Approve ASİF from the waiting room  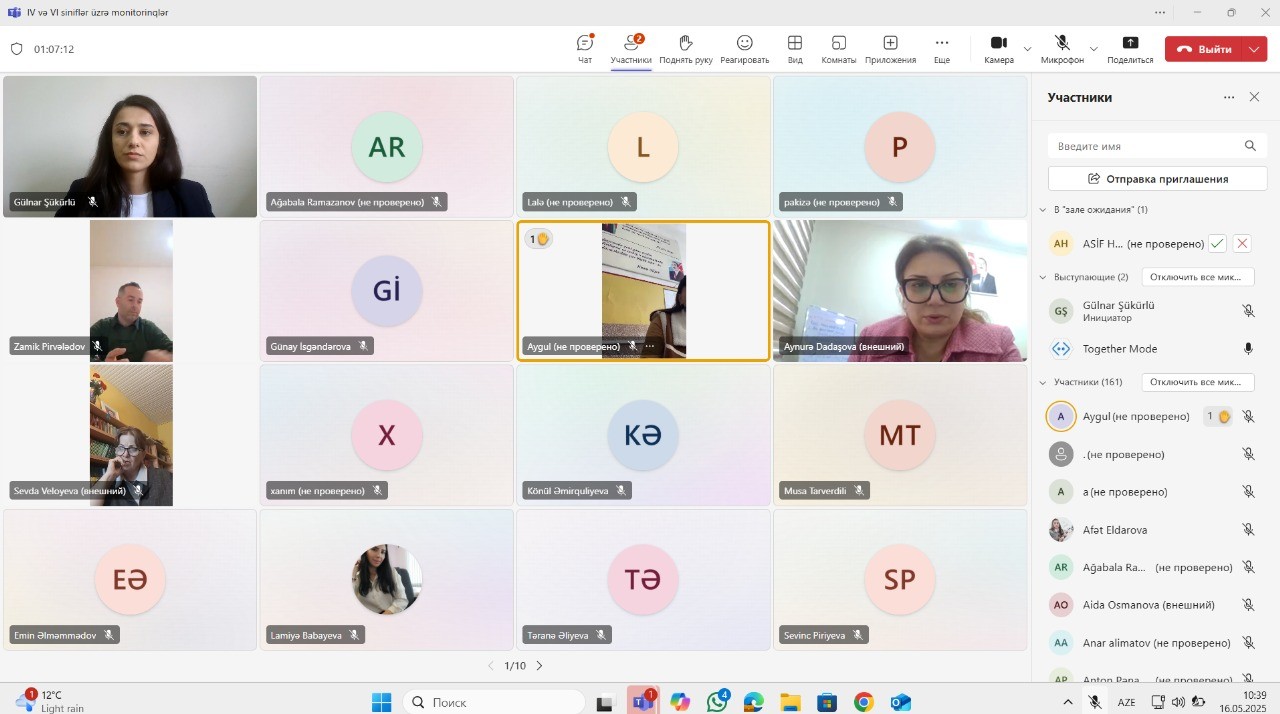1217,243
